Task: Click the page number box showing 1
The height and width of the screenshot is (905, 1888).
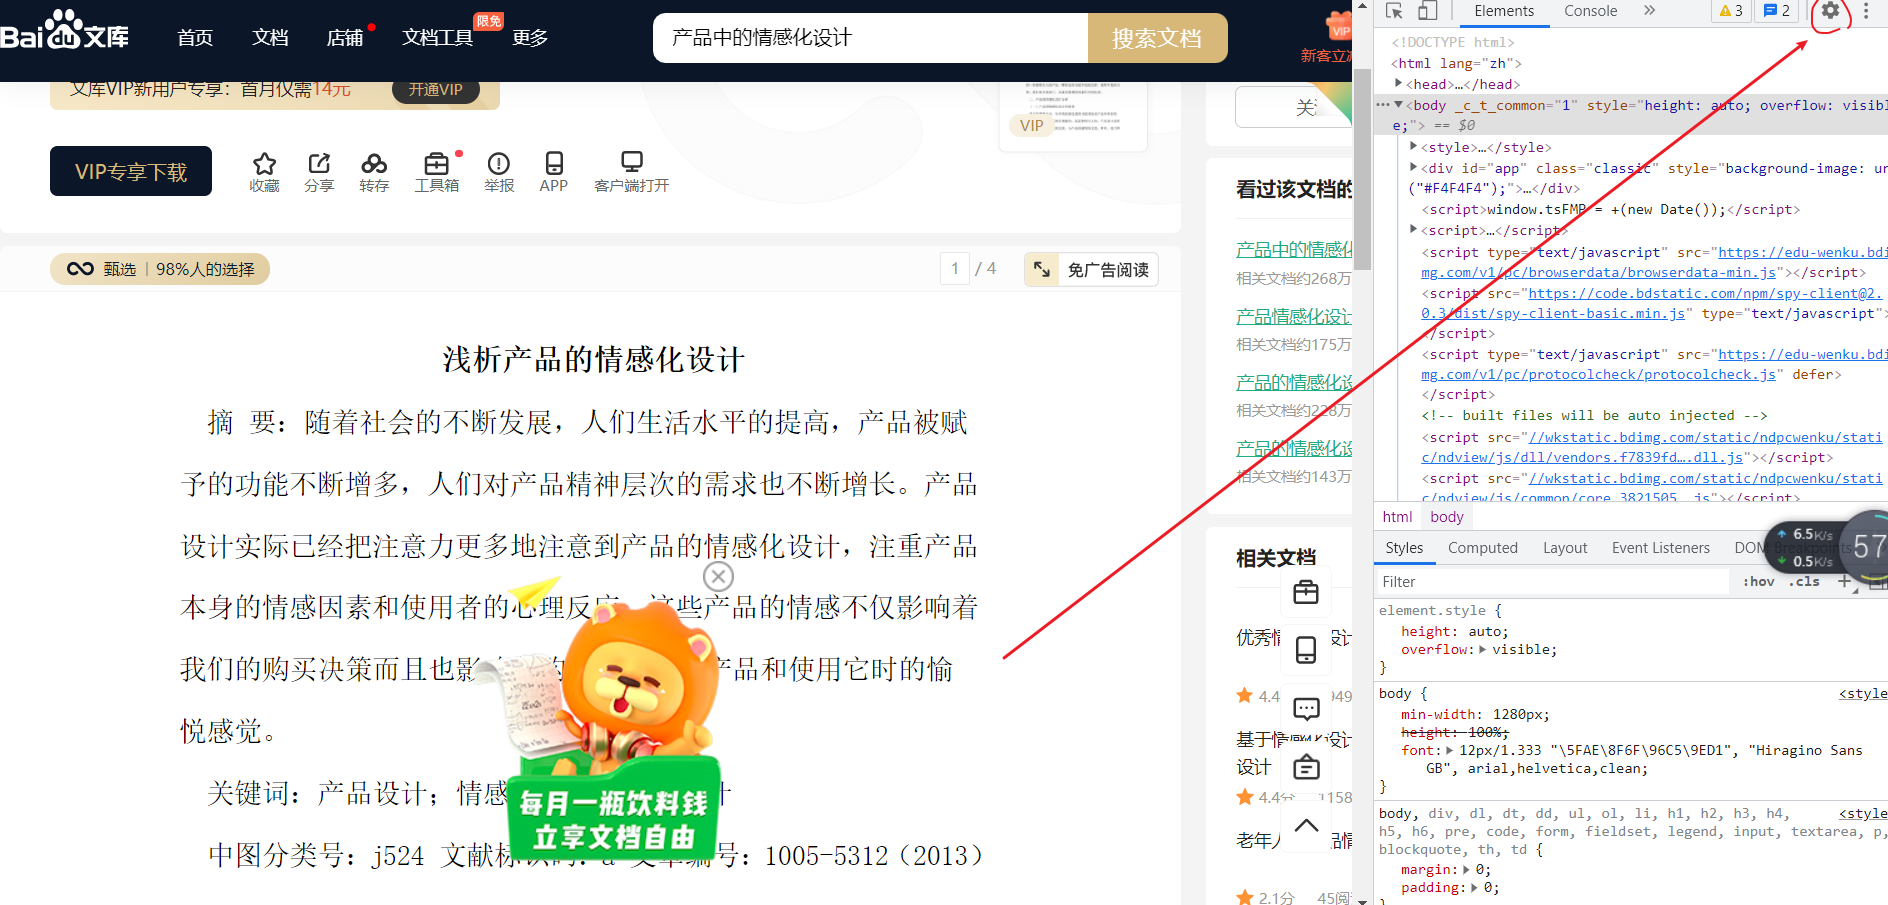Action: (955, 268)
